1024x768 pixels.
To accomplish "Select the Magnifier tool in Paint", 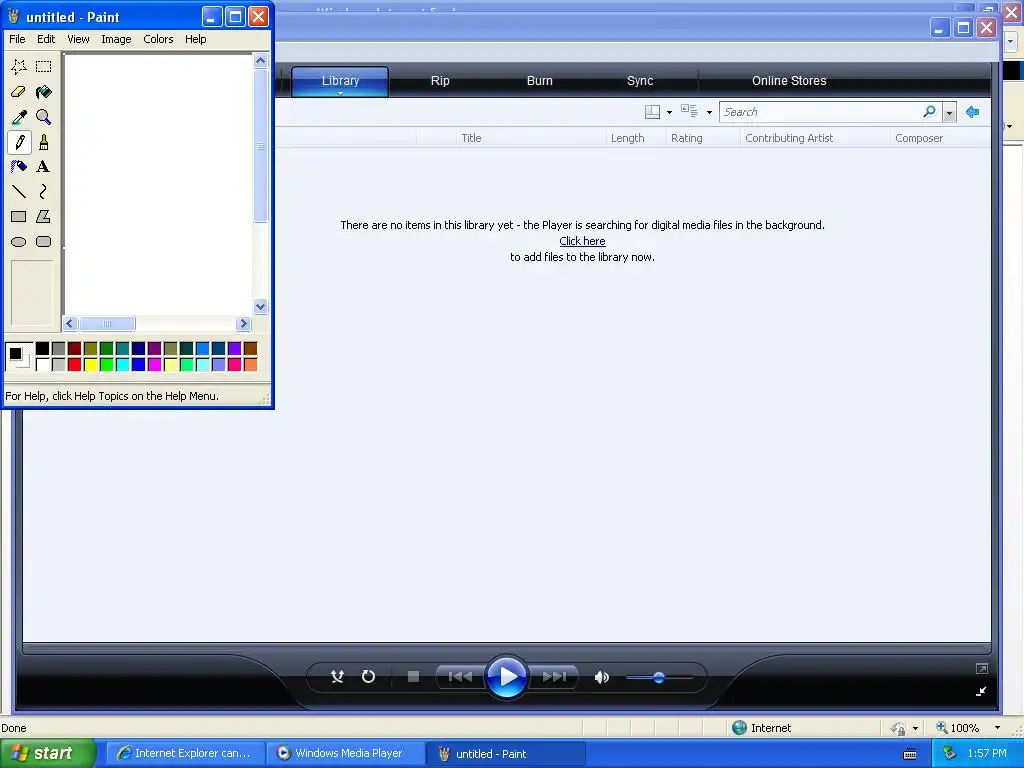I will (x=44, y=117).
